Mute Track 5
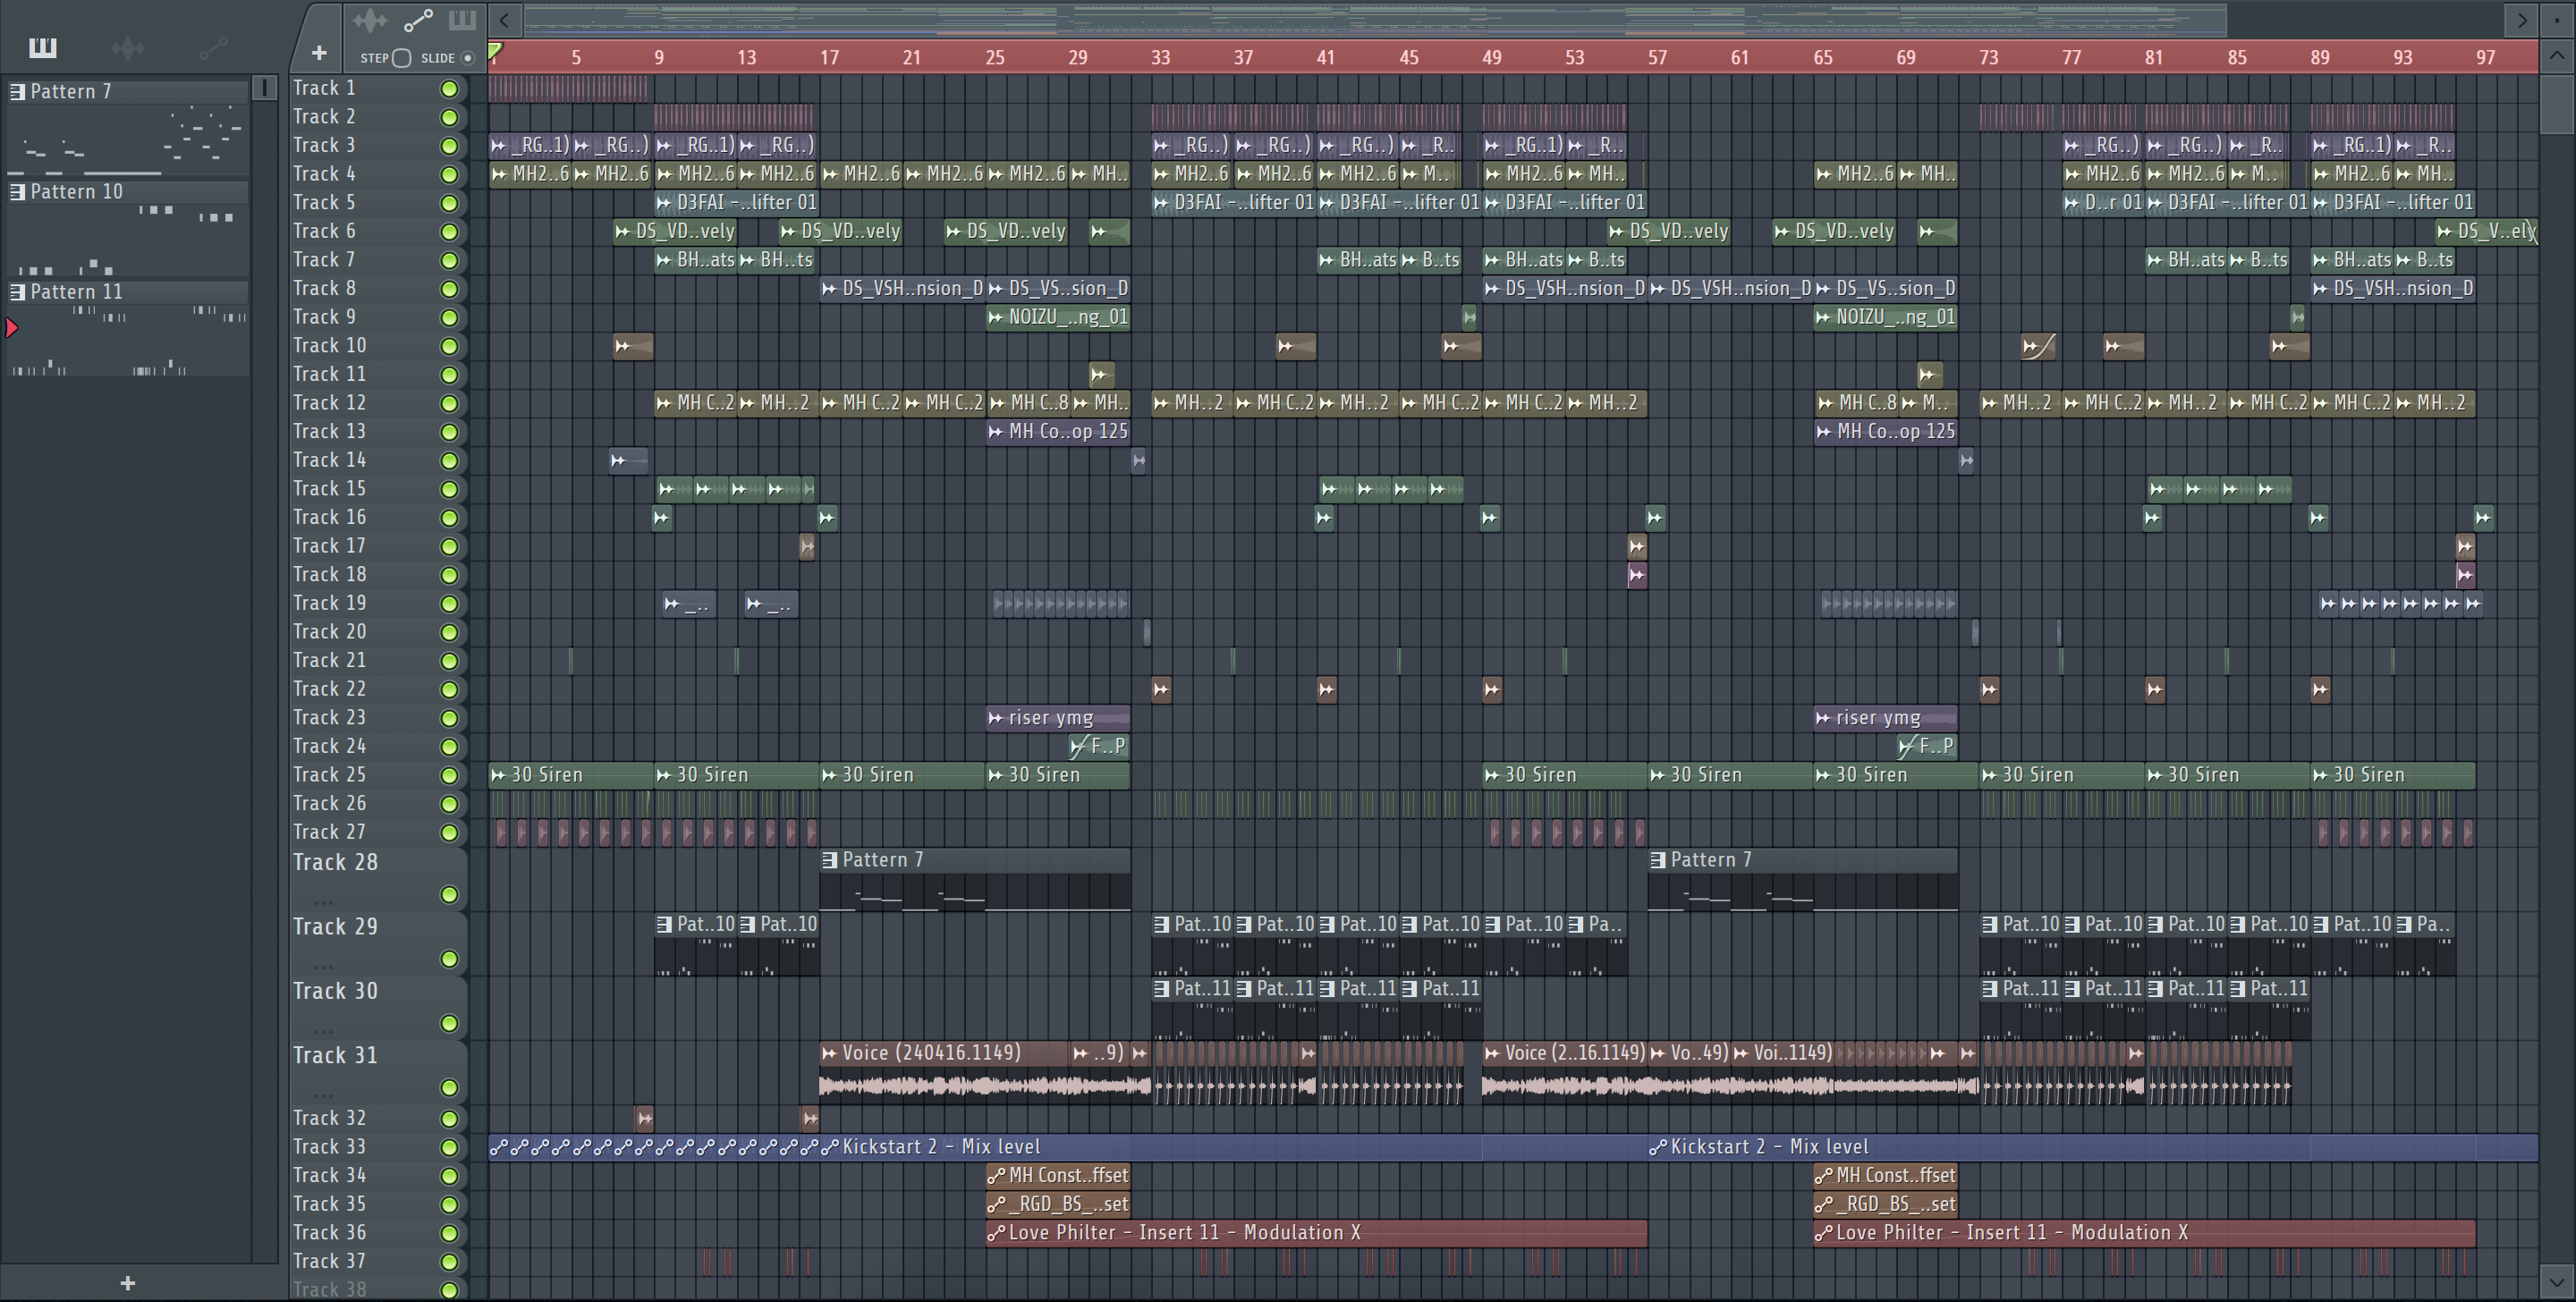2576x1302 pixels. click(x=450, y=204)
